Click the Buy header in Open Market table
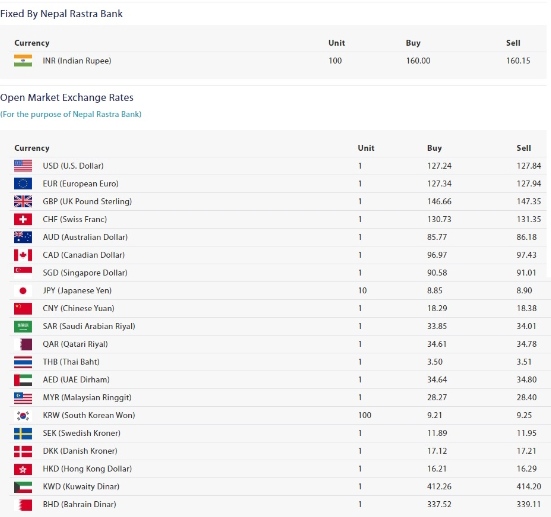The image size is (551, 517). click(434, 148)
